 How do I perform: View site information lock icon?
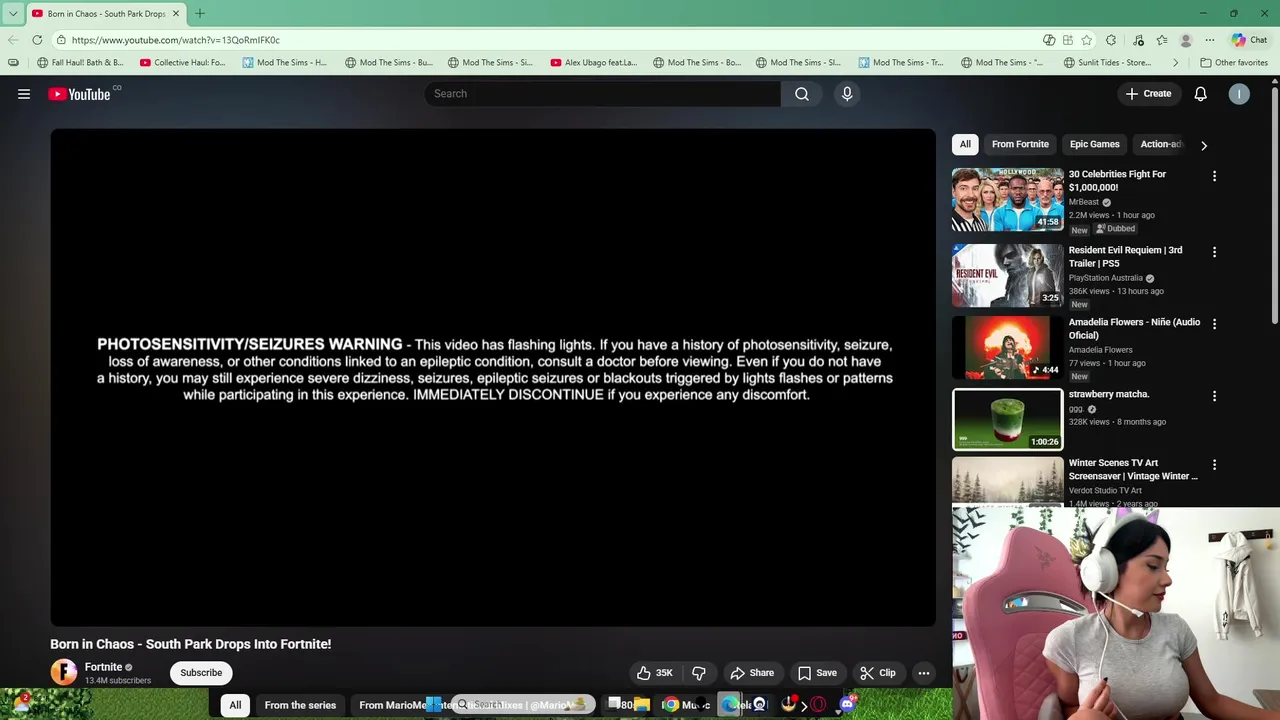coord(61,40)
